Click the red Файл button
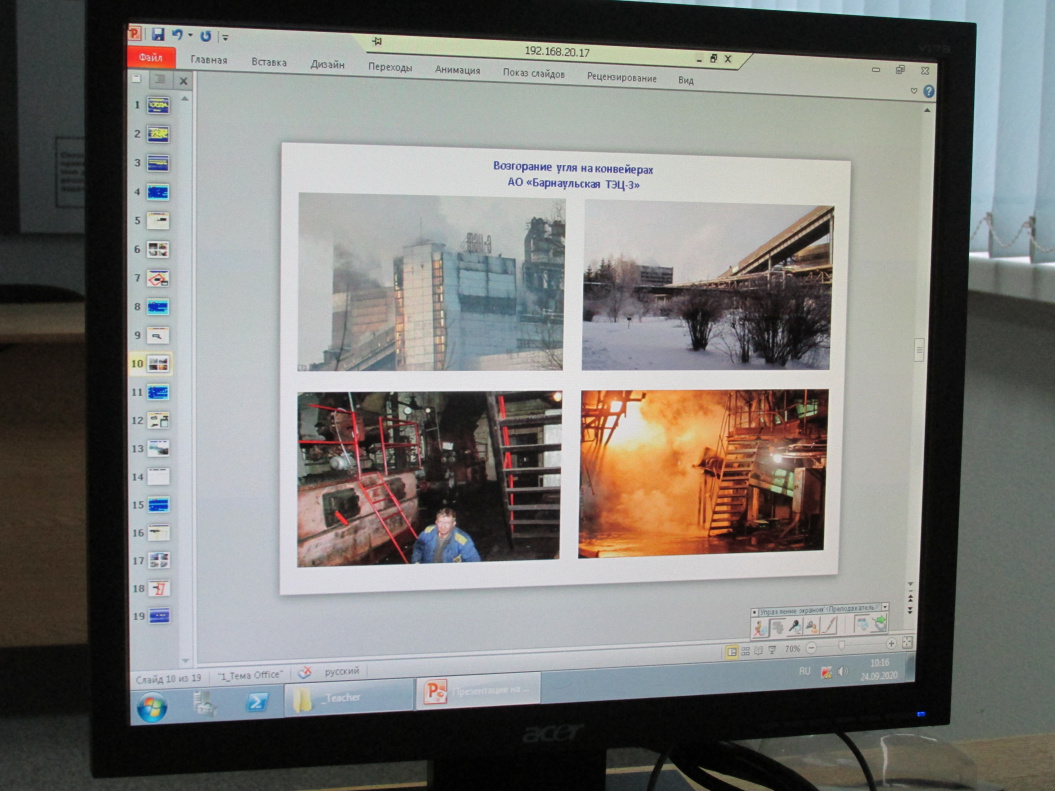This screenshot has width=1055, height=791. pyautogui.click(x=151, y=58)
